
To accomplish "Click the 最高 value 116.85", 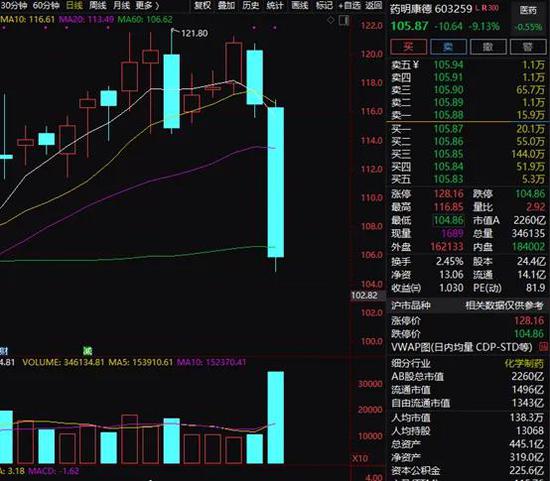I will [448, 207].
